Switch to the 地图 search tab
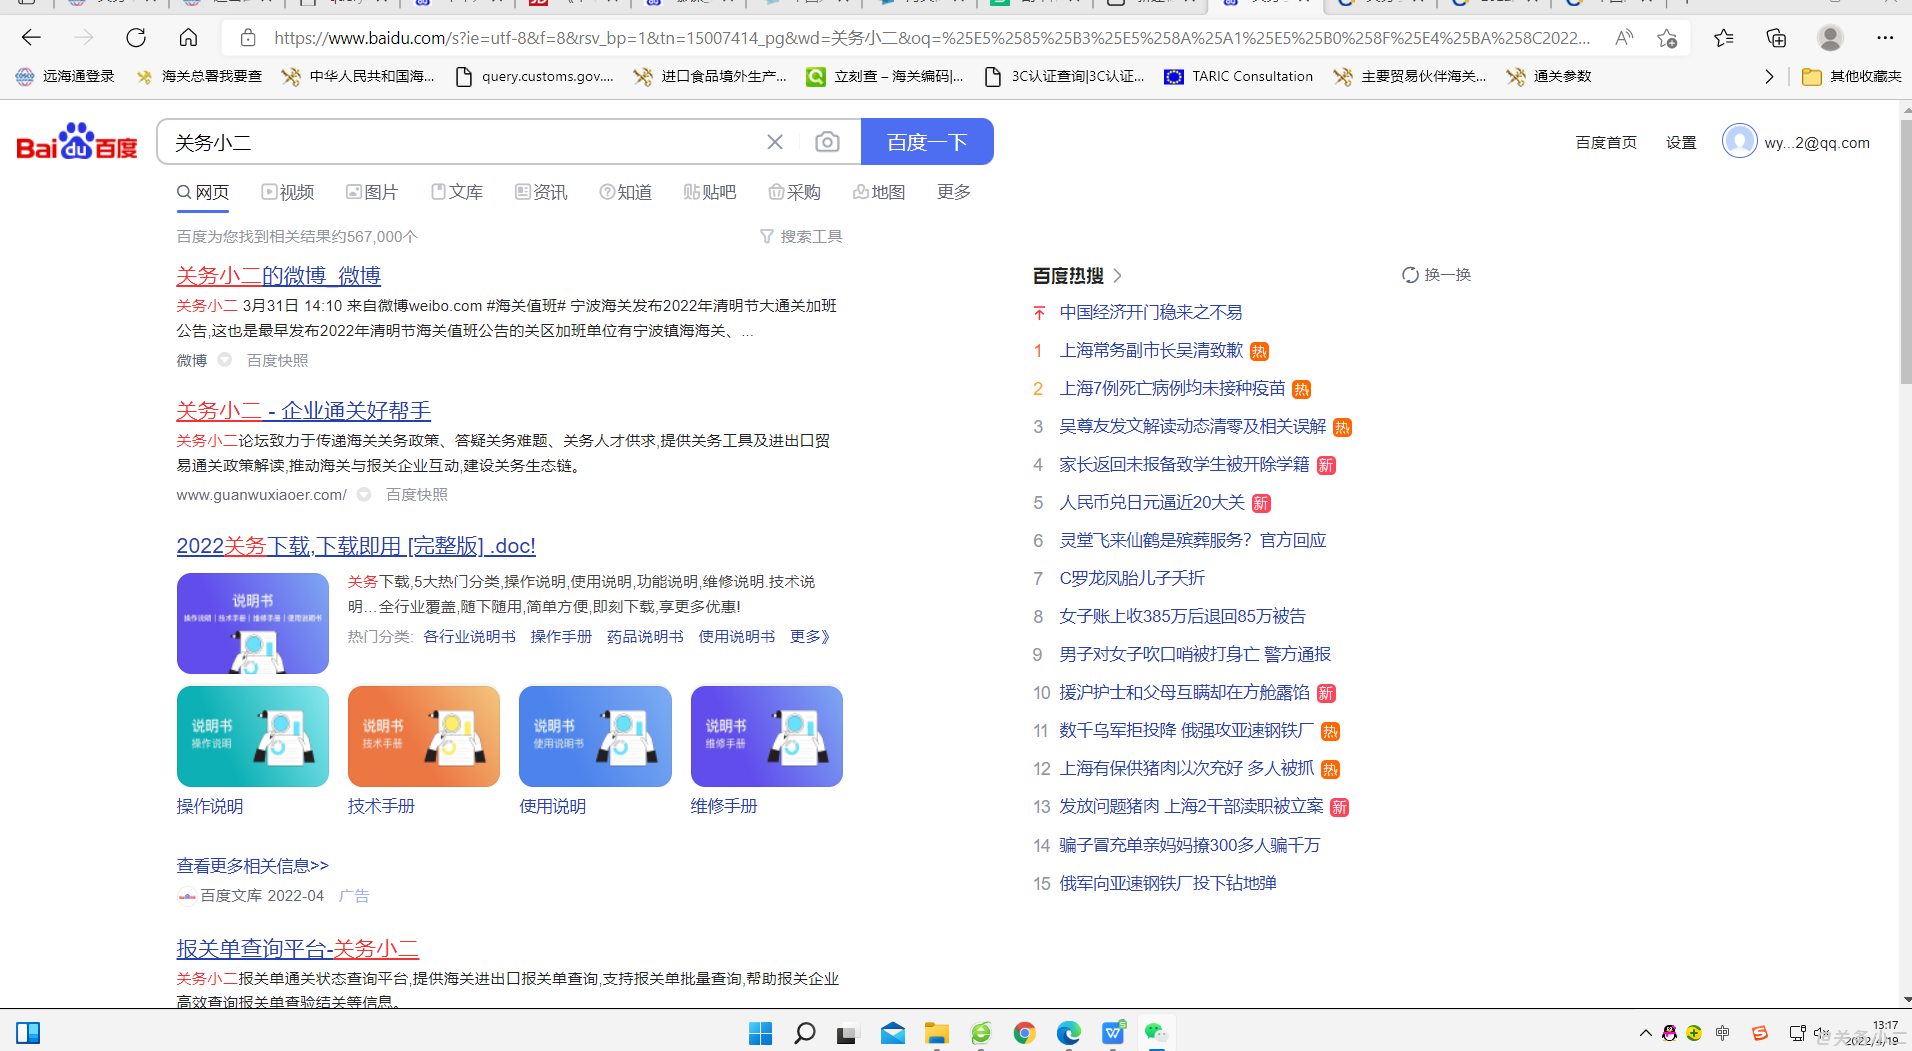Image resolution: width=1912 pixels, height=1051 pixels. pos(879,192)
